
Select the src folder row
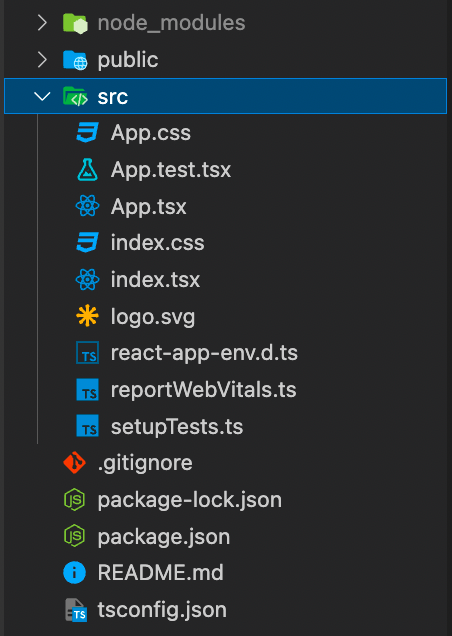pyautogui.click(x=225, y=96)
